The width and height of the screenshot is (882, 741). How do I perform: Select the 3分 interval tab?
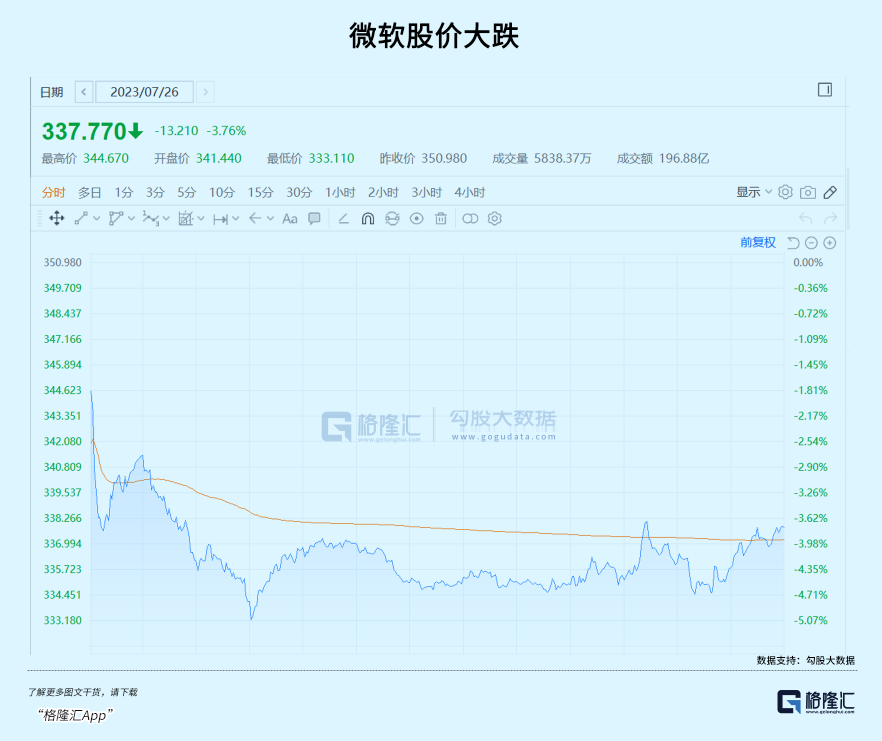pos(155,192)
